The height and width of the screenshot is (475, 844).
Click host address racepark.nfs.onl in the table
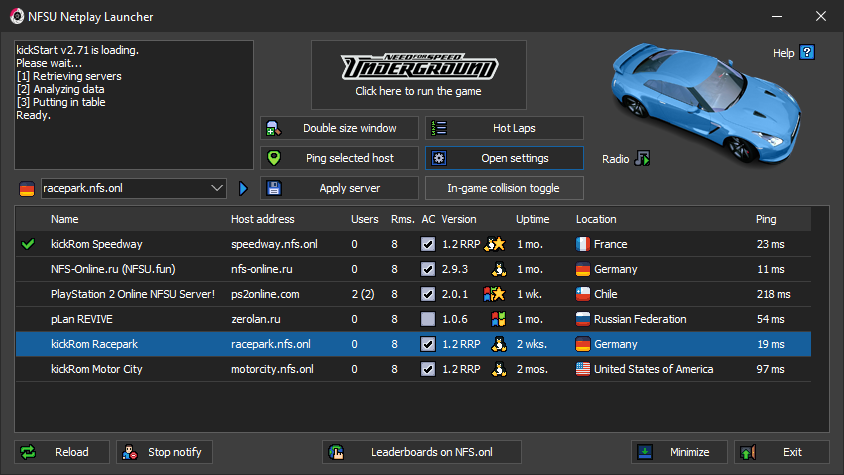[271, 344]
